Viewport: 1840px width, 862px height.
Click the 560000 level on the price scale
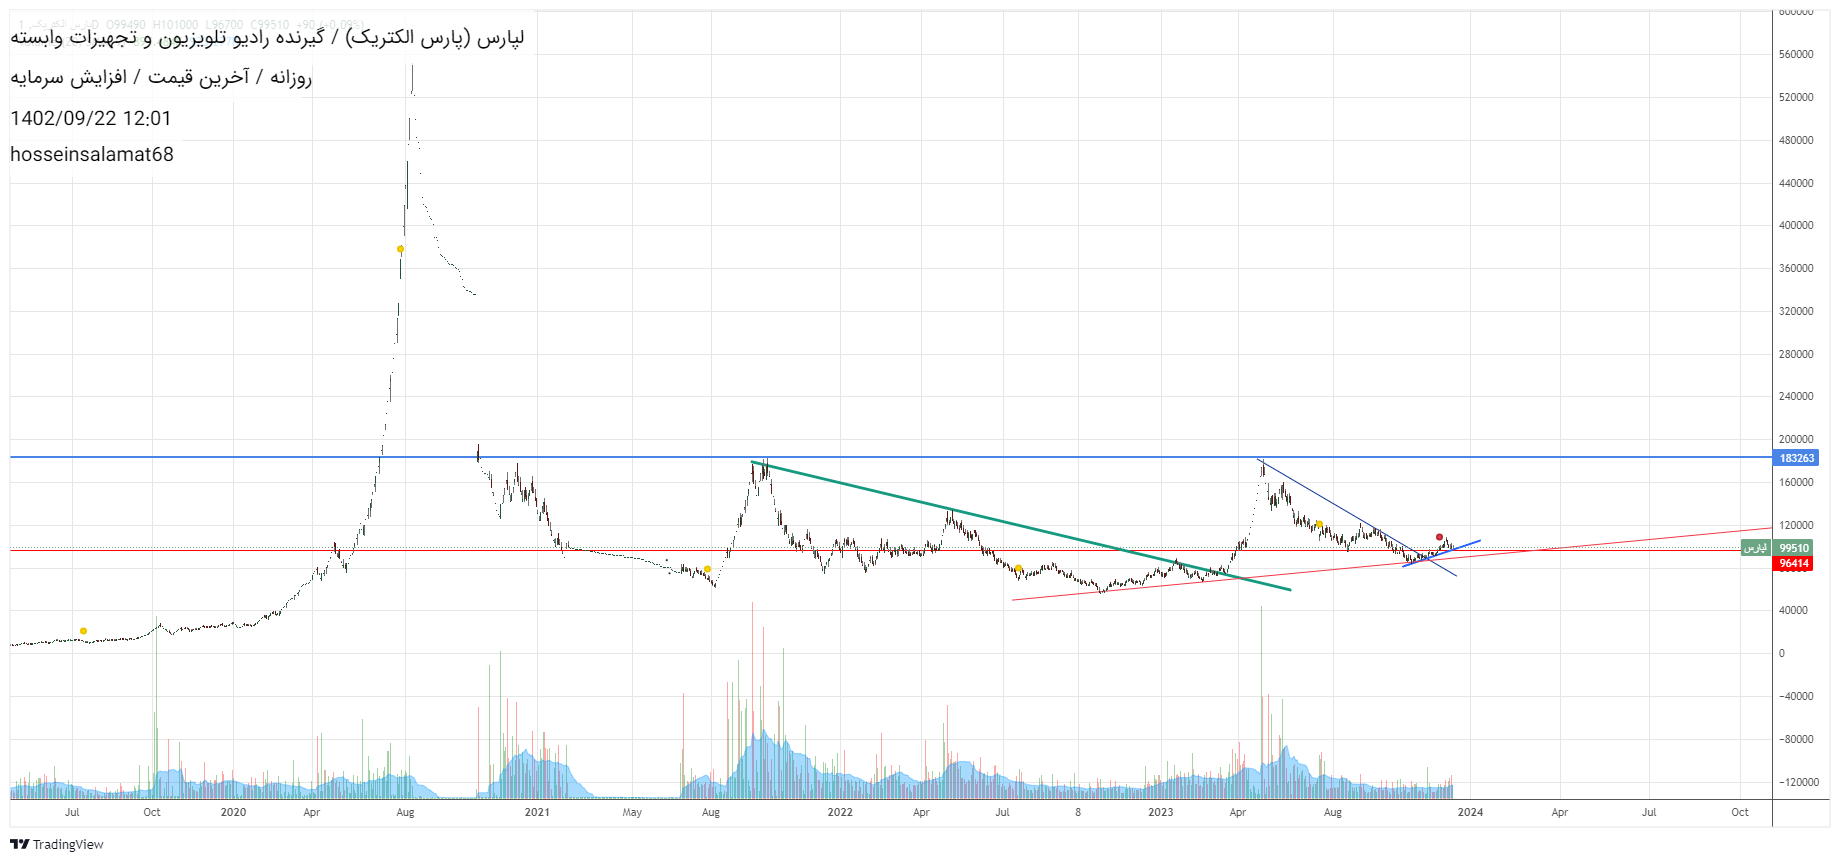[x=1796, y=54]
